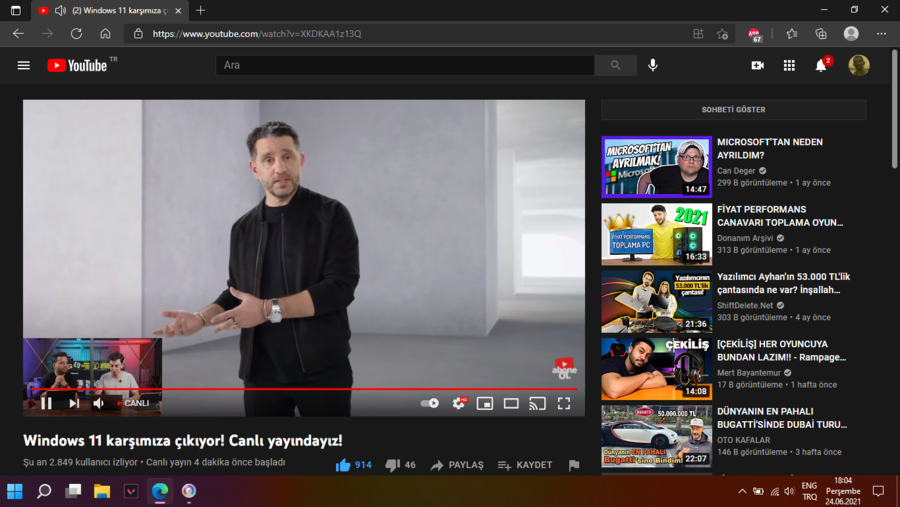Visit Can Deger channel
This screenshot has height=507, width=900.
[x=736, y=171]
